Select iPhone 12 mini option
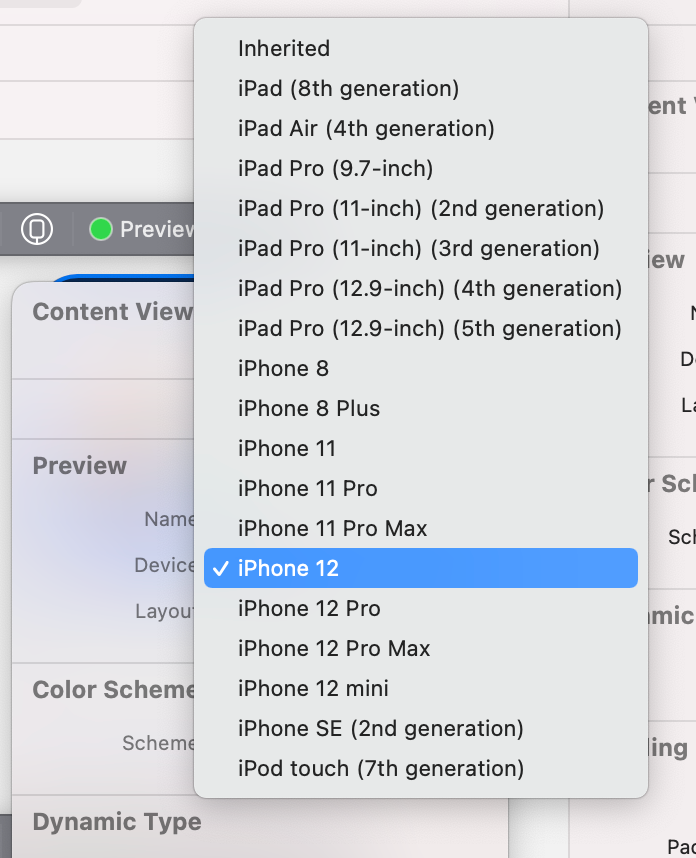The image size is (696, 858). click(x=313, y=688)
